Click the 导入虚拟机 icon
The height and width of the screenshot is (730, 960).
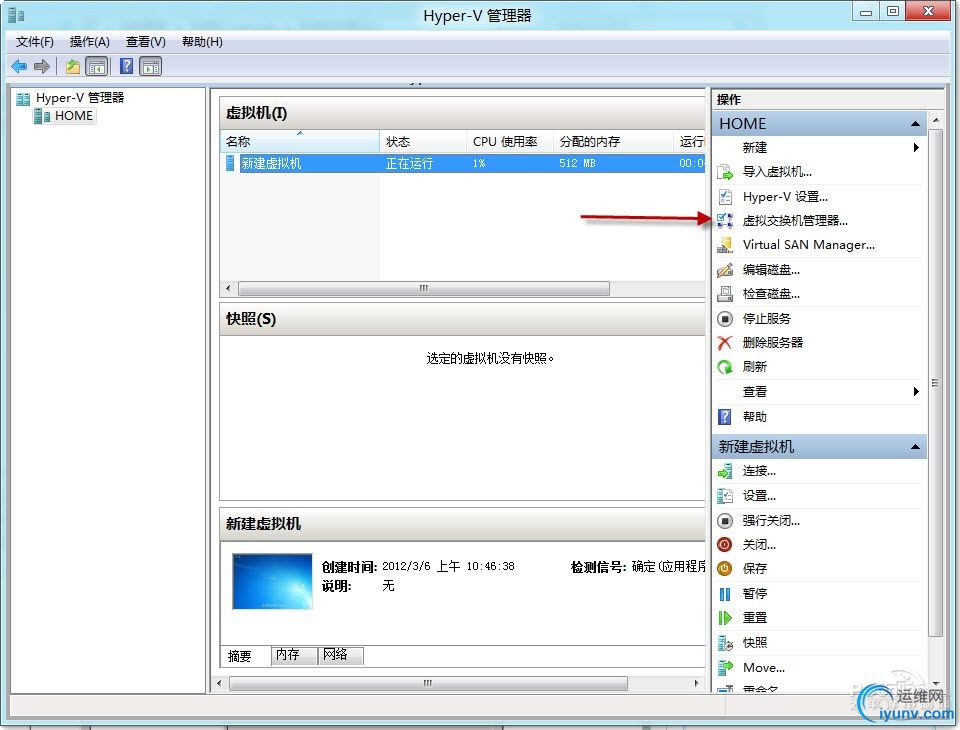click(x=725, y=172)
